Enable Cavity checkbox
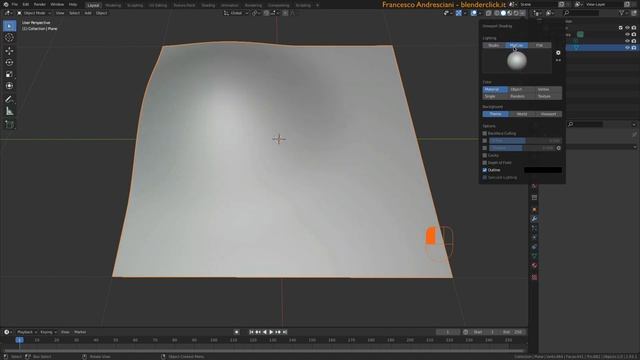 [485, 156]
